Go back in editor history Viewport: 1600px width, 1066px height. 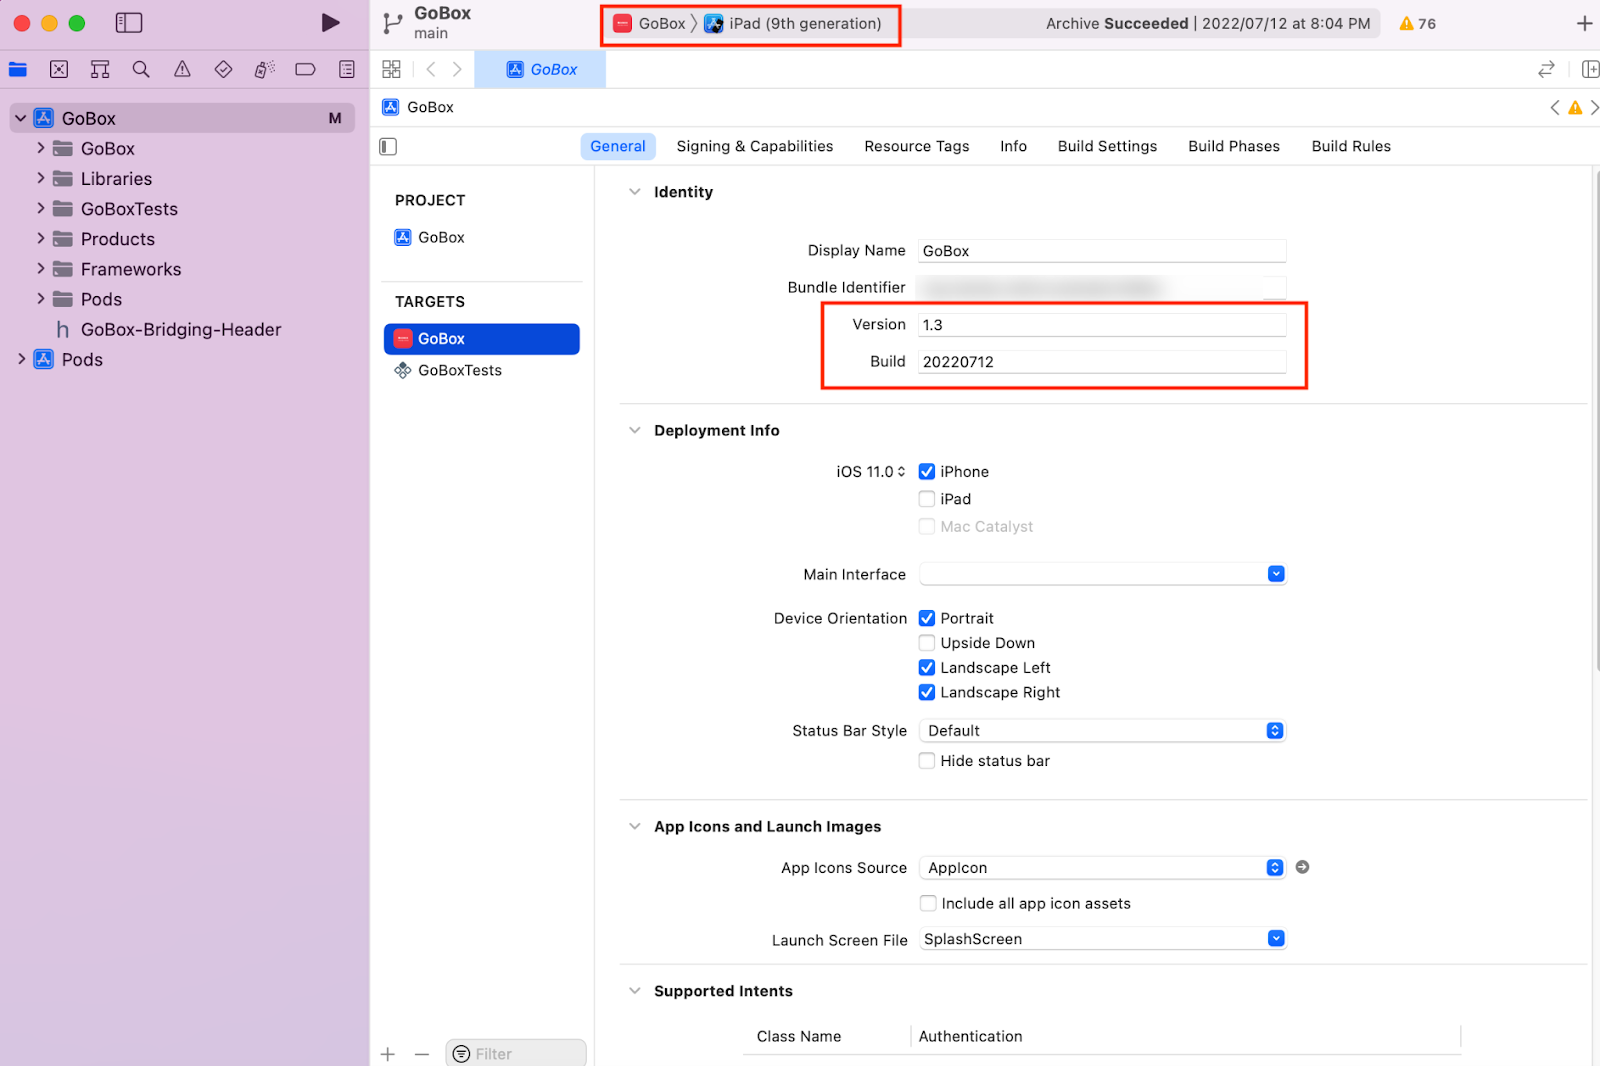[x=431, y=69]
